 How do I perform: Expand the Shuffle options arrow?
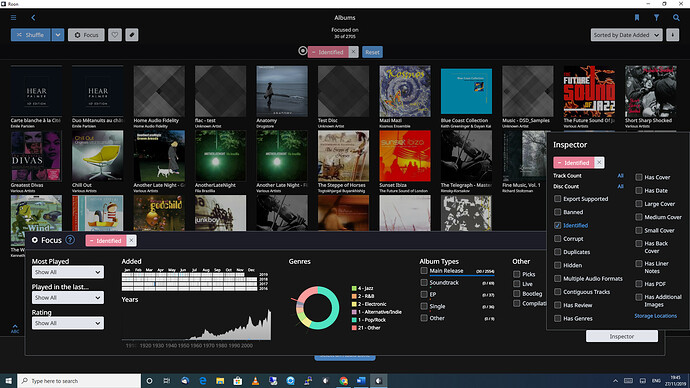point(58,35)
